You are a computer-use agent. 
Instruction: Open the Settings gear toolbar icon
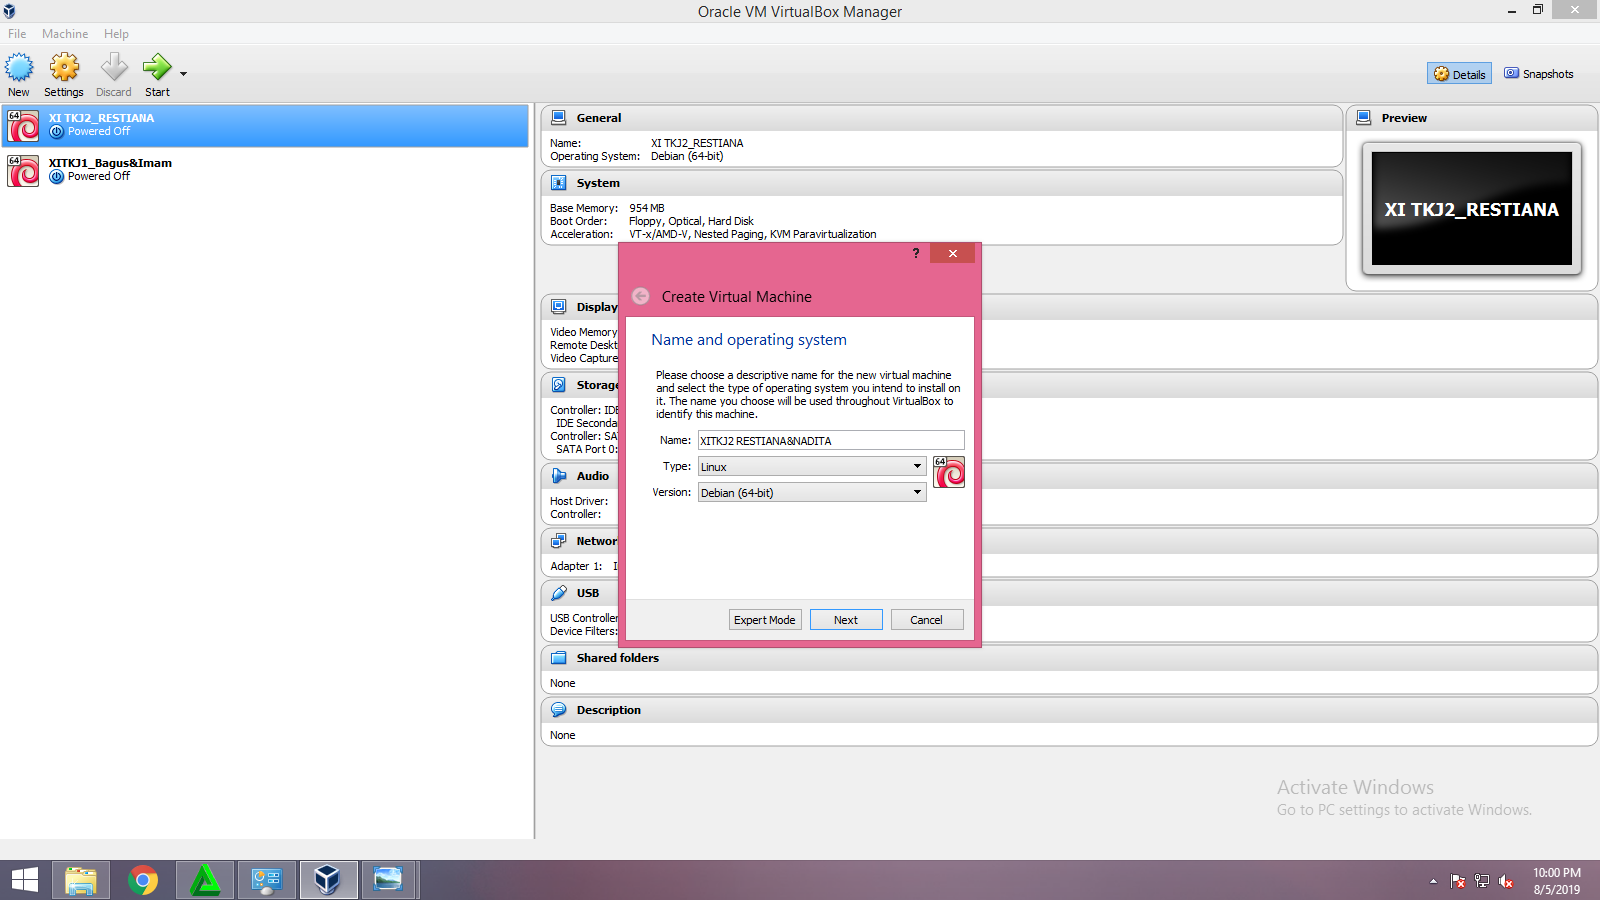pos(64,68)
